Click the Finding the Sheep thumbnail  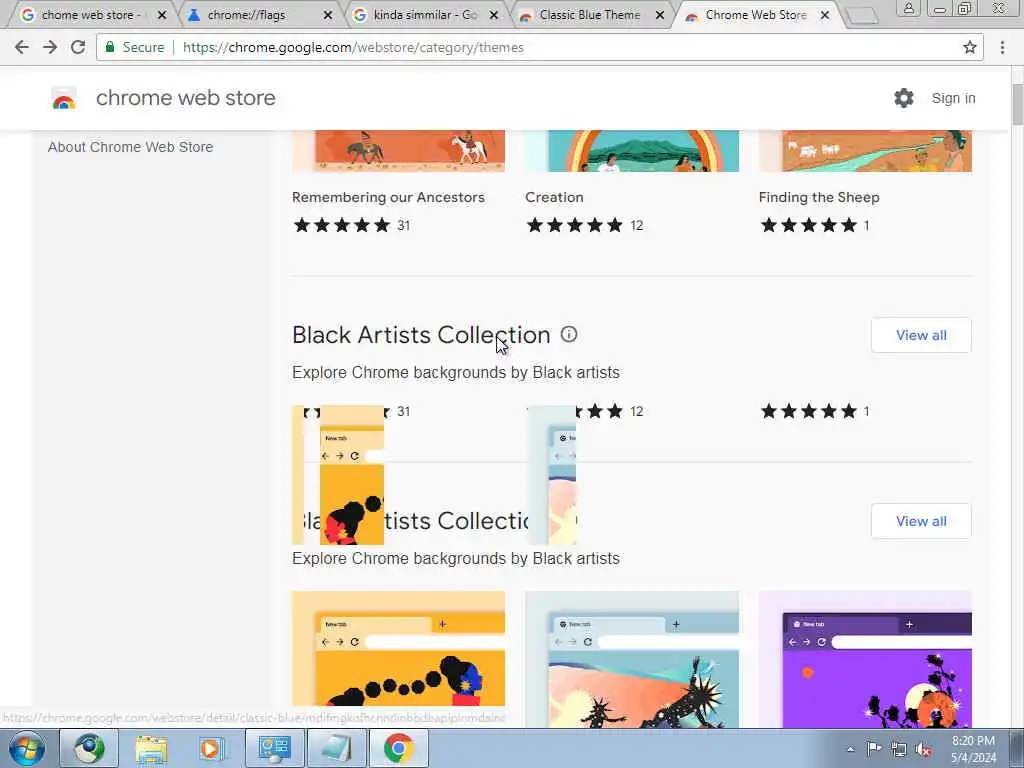865,151
